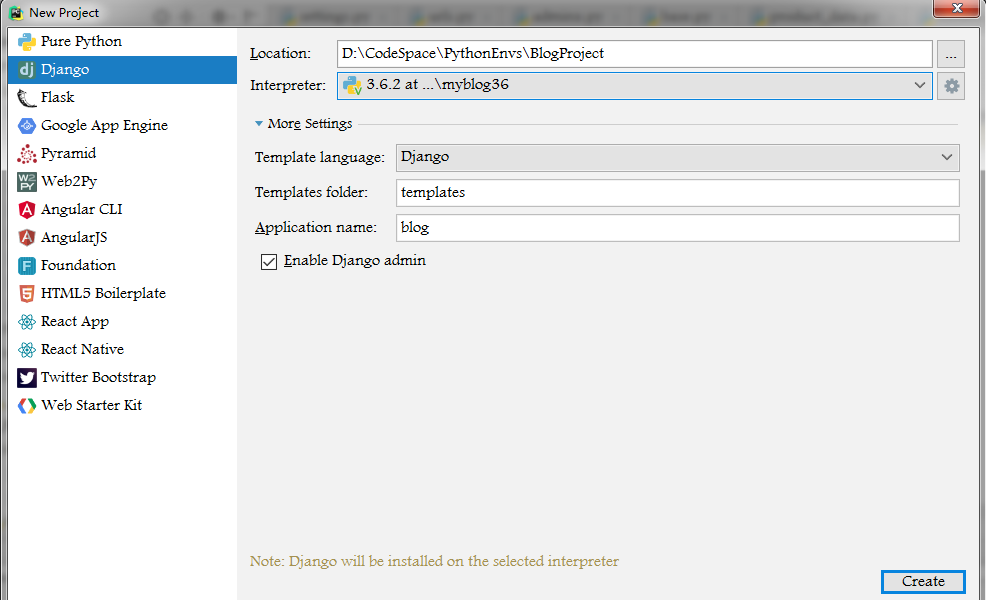Click the Location path field
The height and width of the screenshot is (600, 986).
(x=634, y=54)
